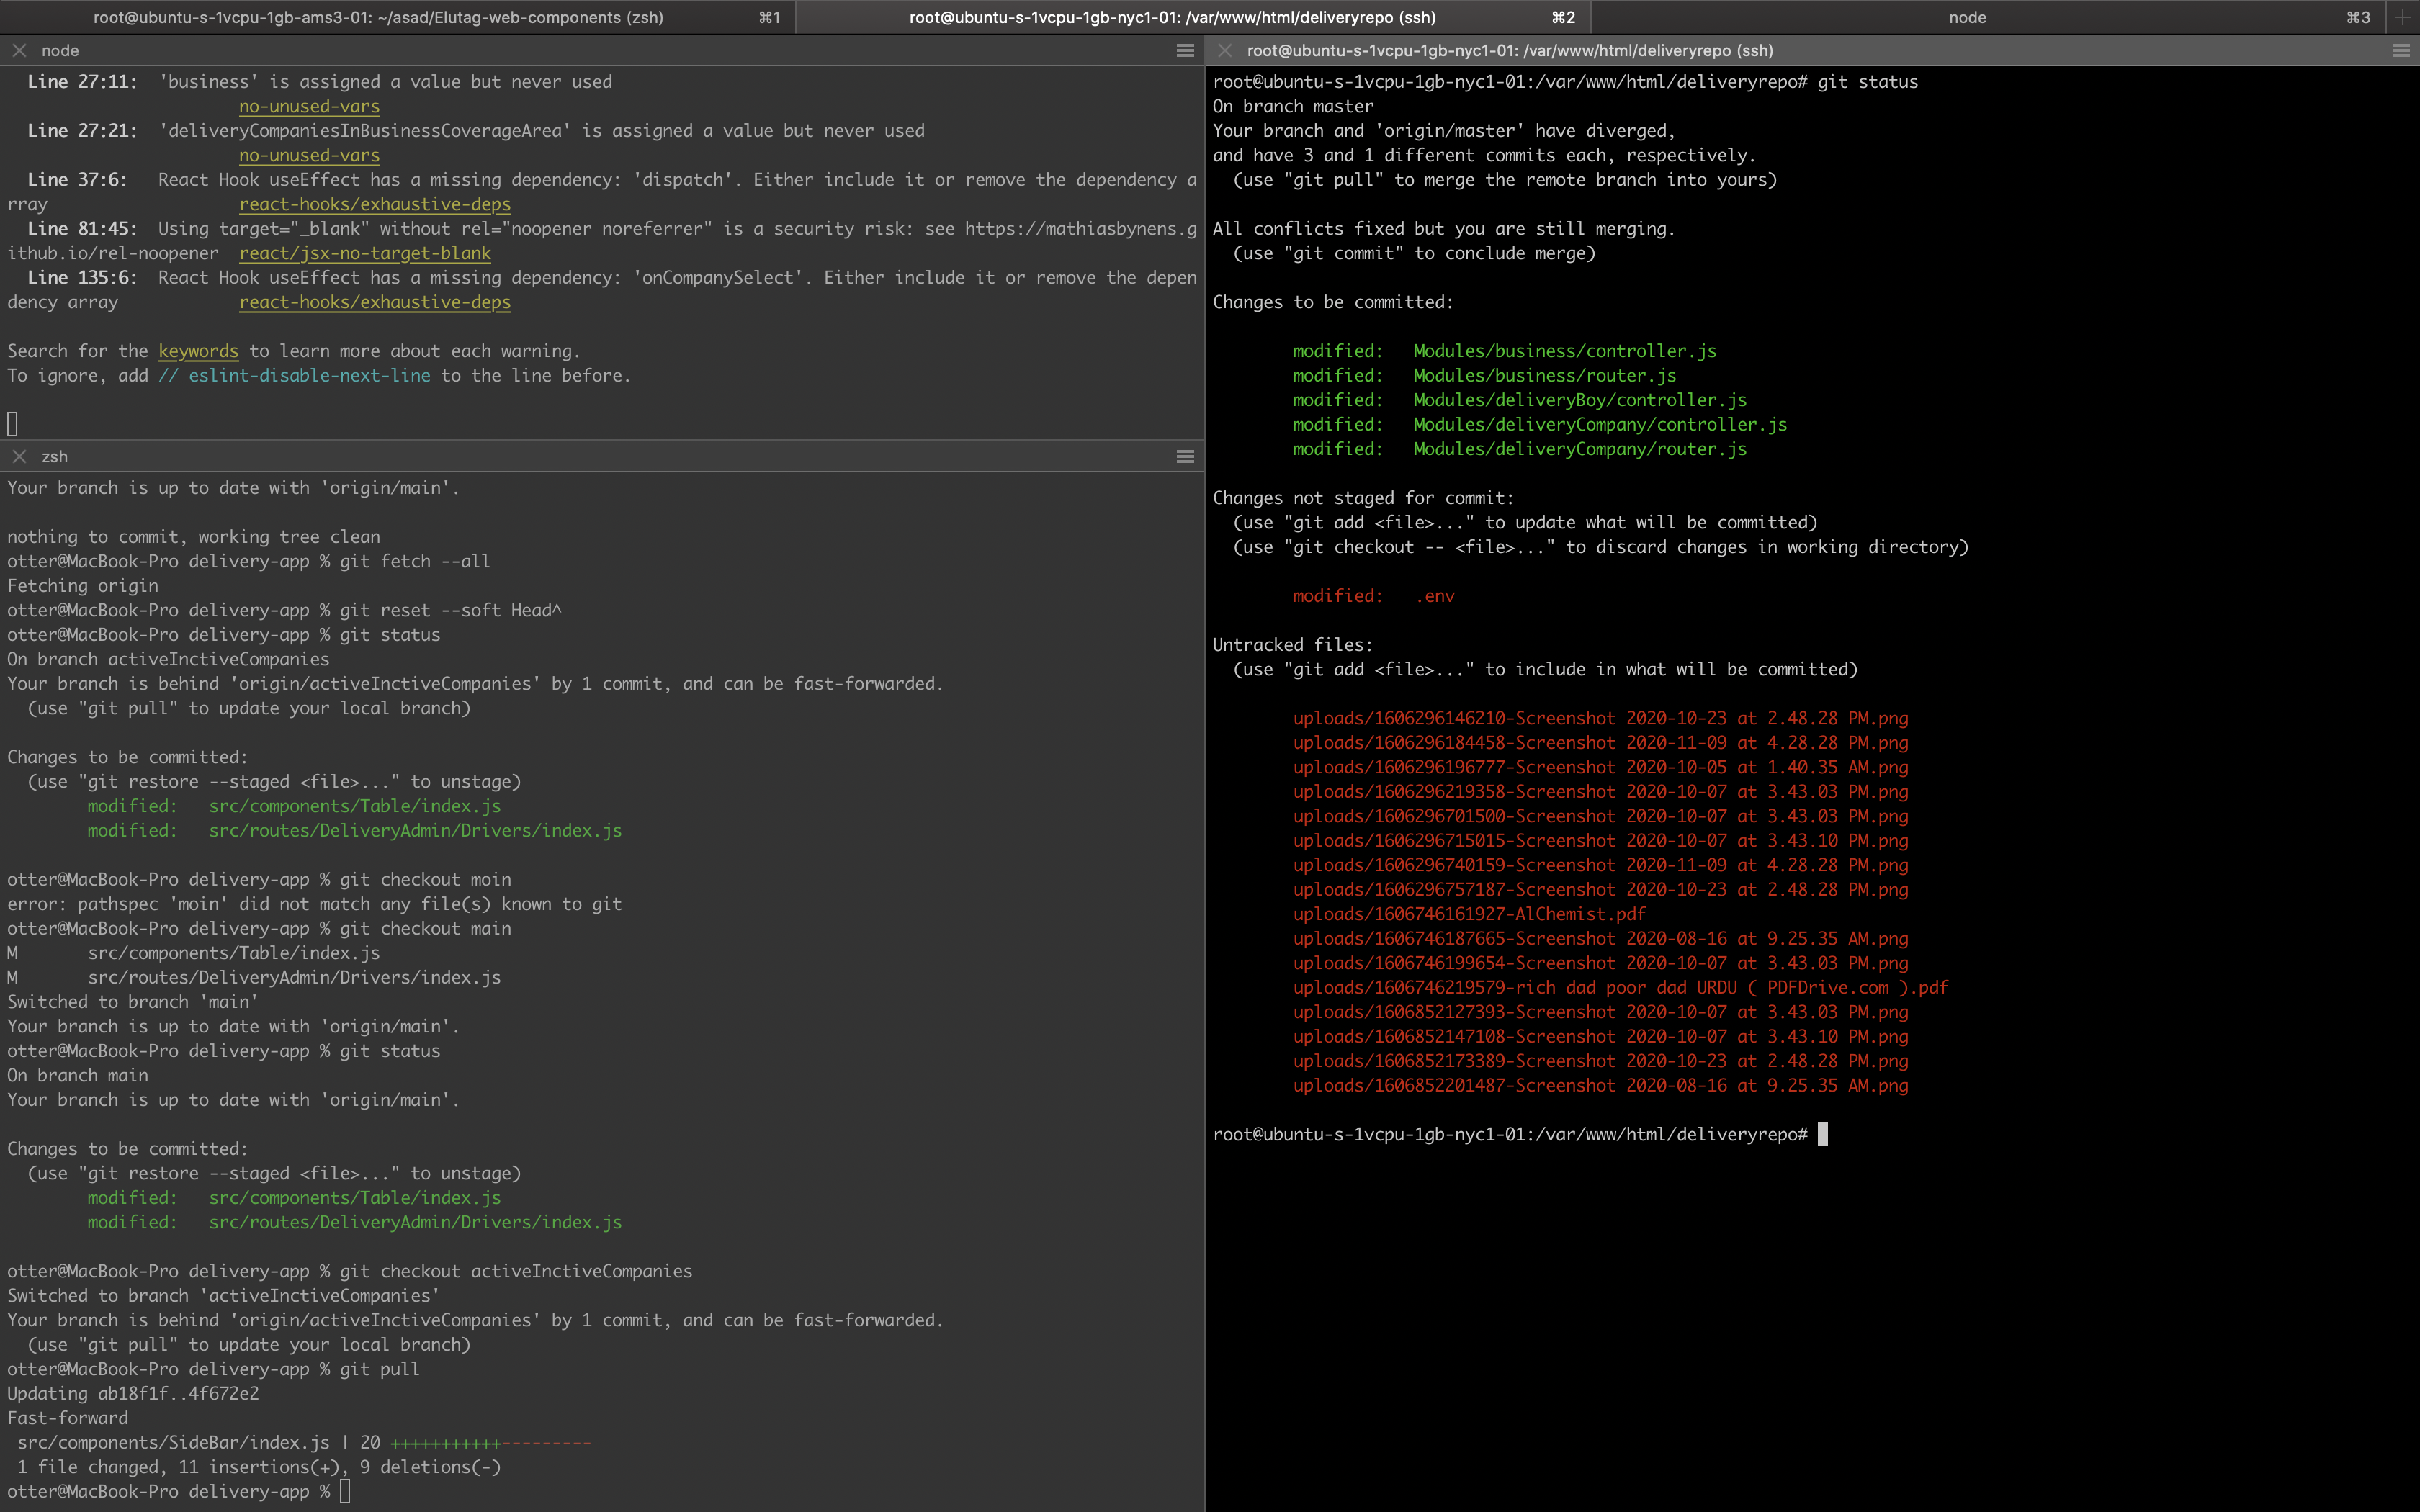Click the zsh prompt cursor at bottom
2420x1512 pixels.
point(345,1491)
